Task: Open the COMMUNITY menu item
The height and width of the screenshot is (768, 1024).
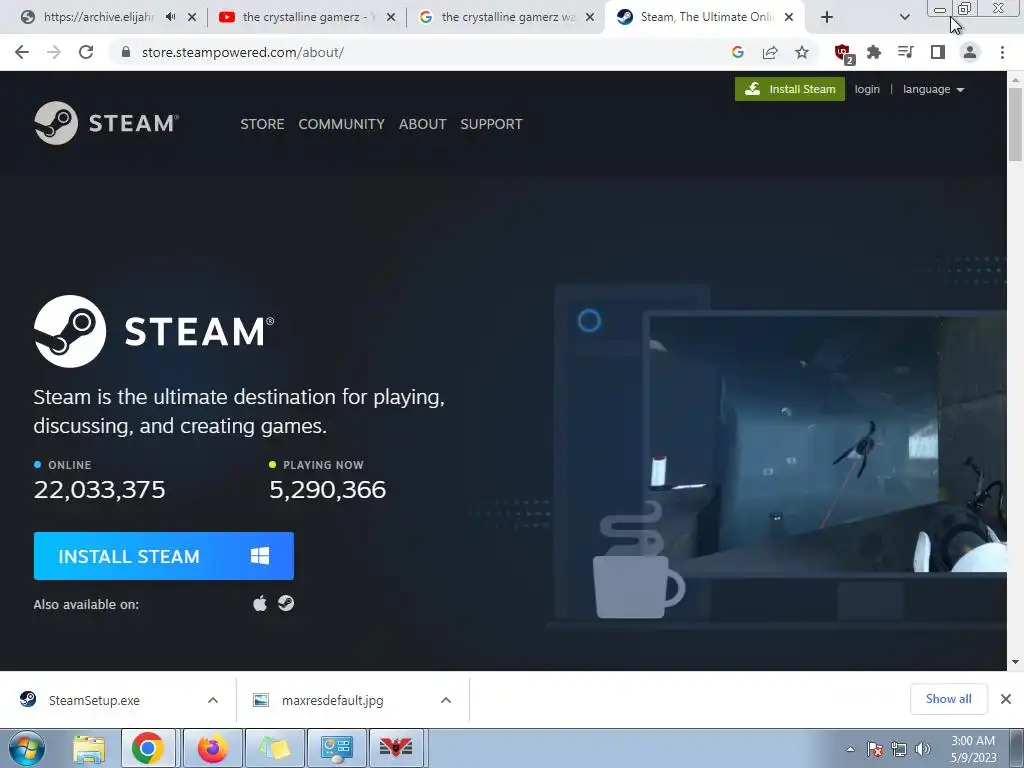Action: coord(341,124)
